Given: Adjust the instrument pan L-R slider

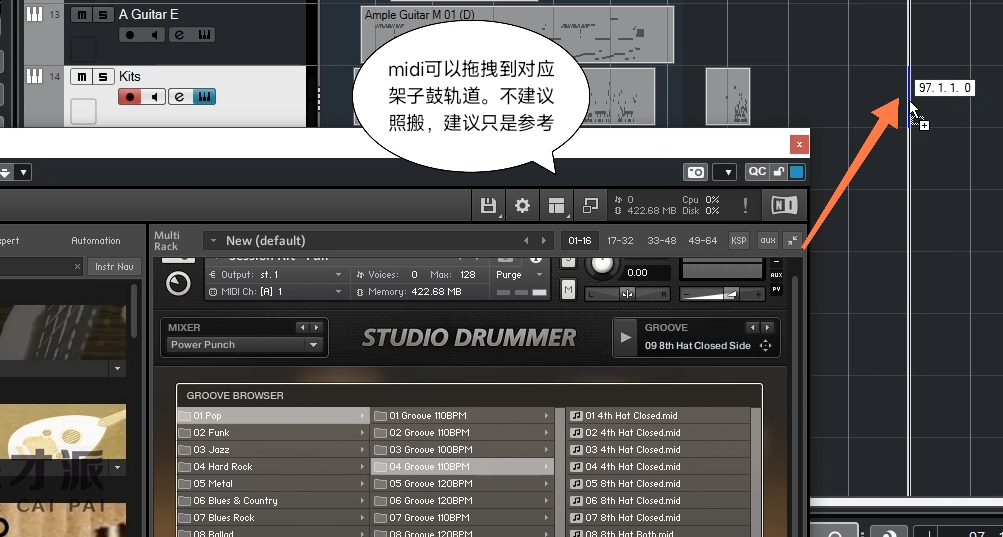Looking at the screenshot, I should coord(628,294).
